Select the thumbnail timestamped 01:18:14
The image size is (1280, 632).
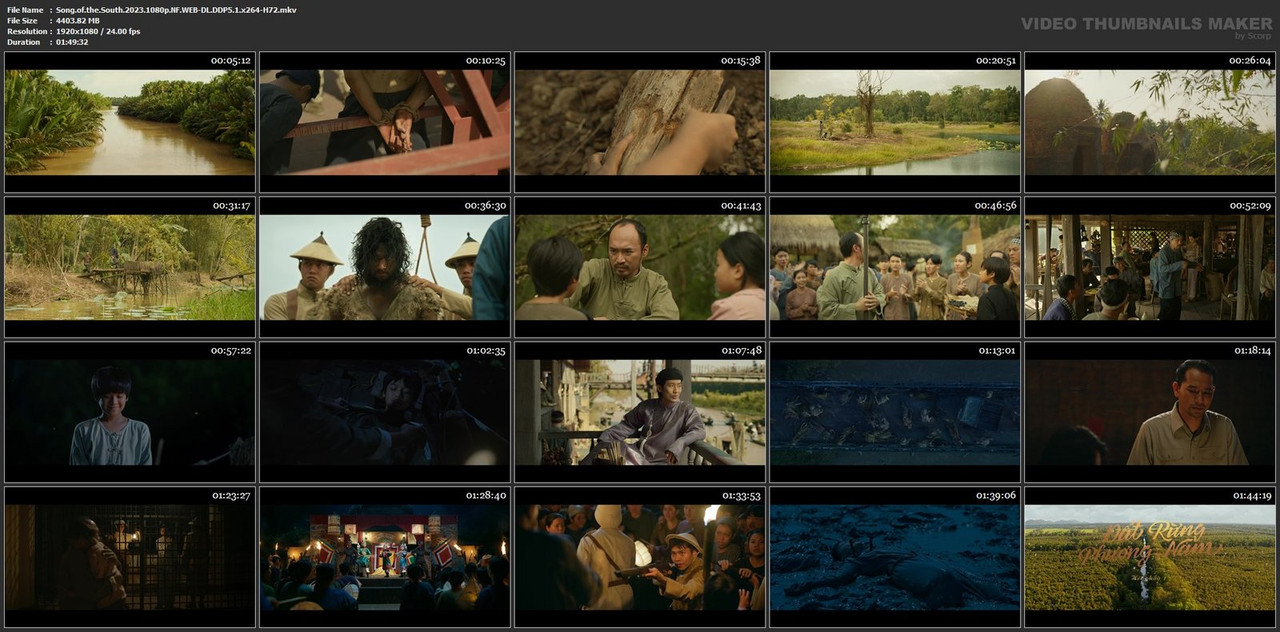pyautogui.click(x=1150, y=412)
